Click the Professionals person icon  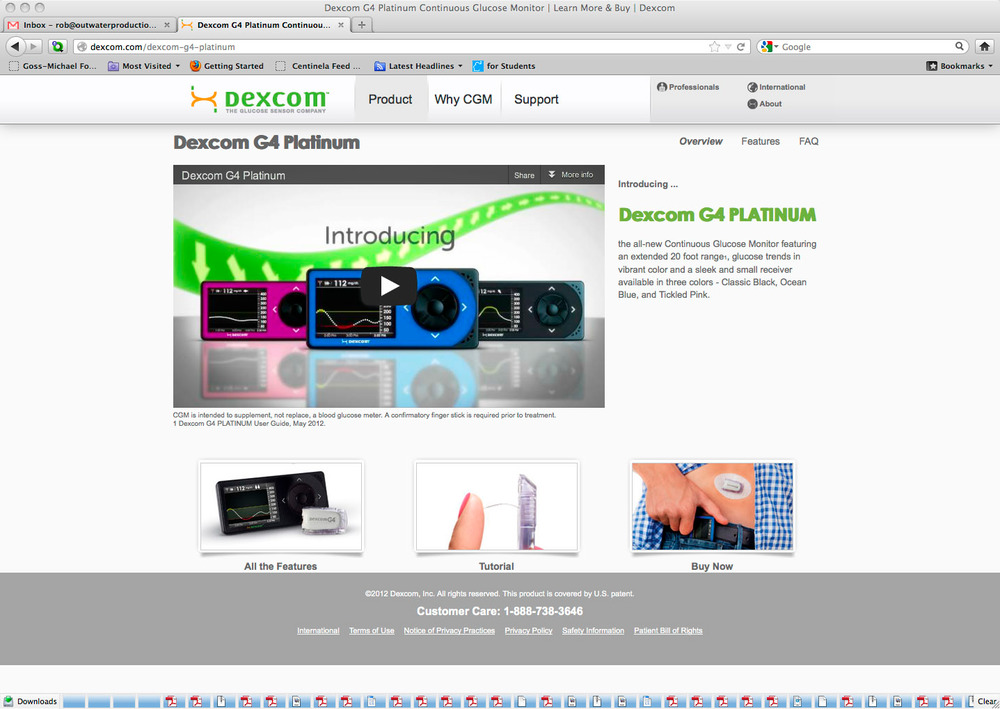[x=662, y=87]
